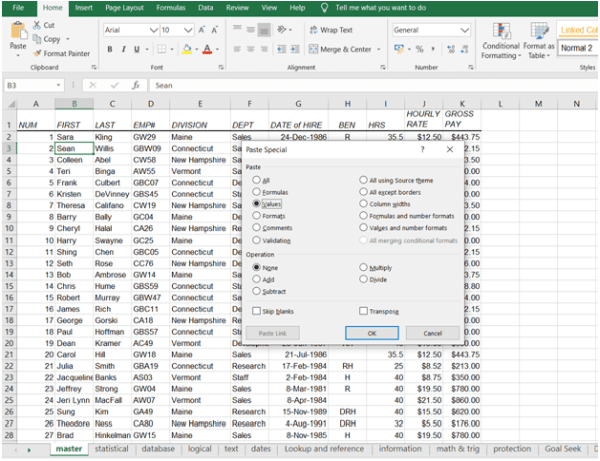The image size is (600, 461).
Task: Enable the Transpose checkbox
Action: [364, 311]
